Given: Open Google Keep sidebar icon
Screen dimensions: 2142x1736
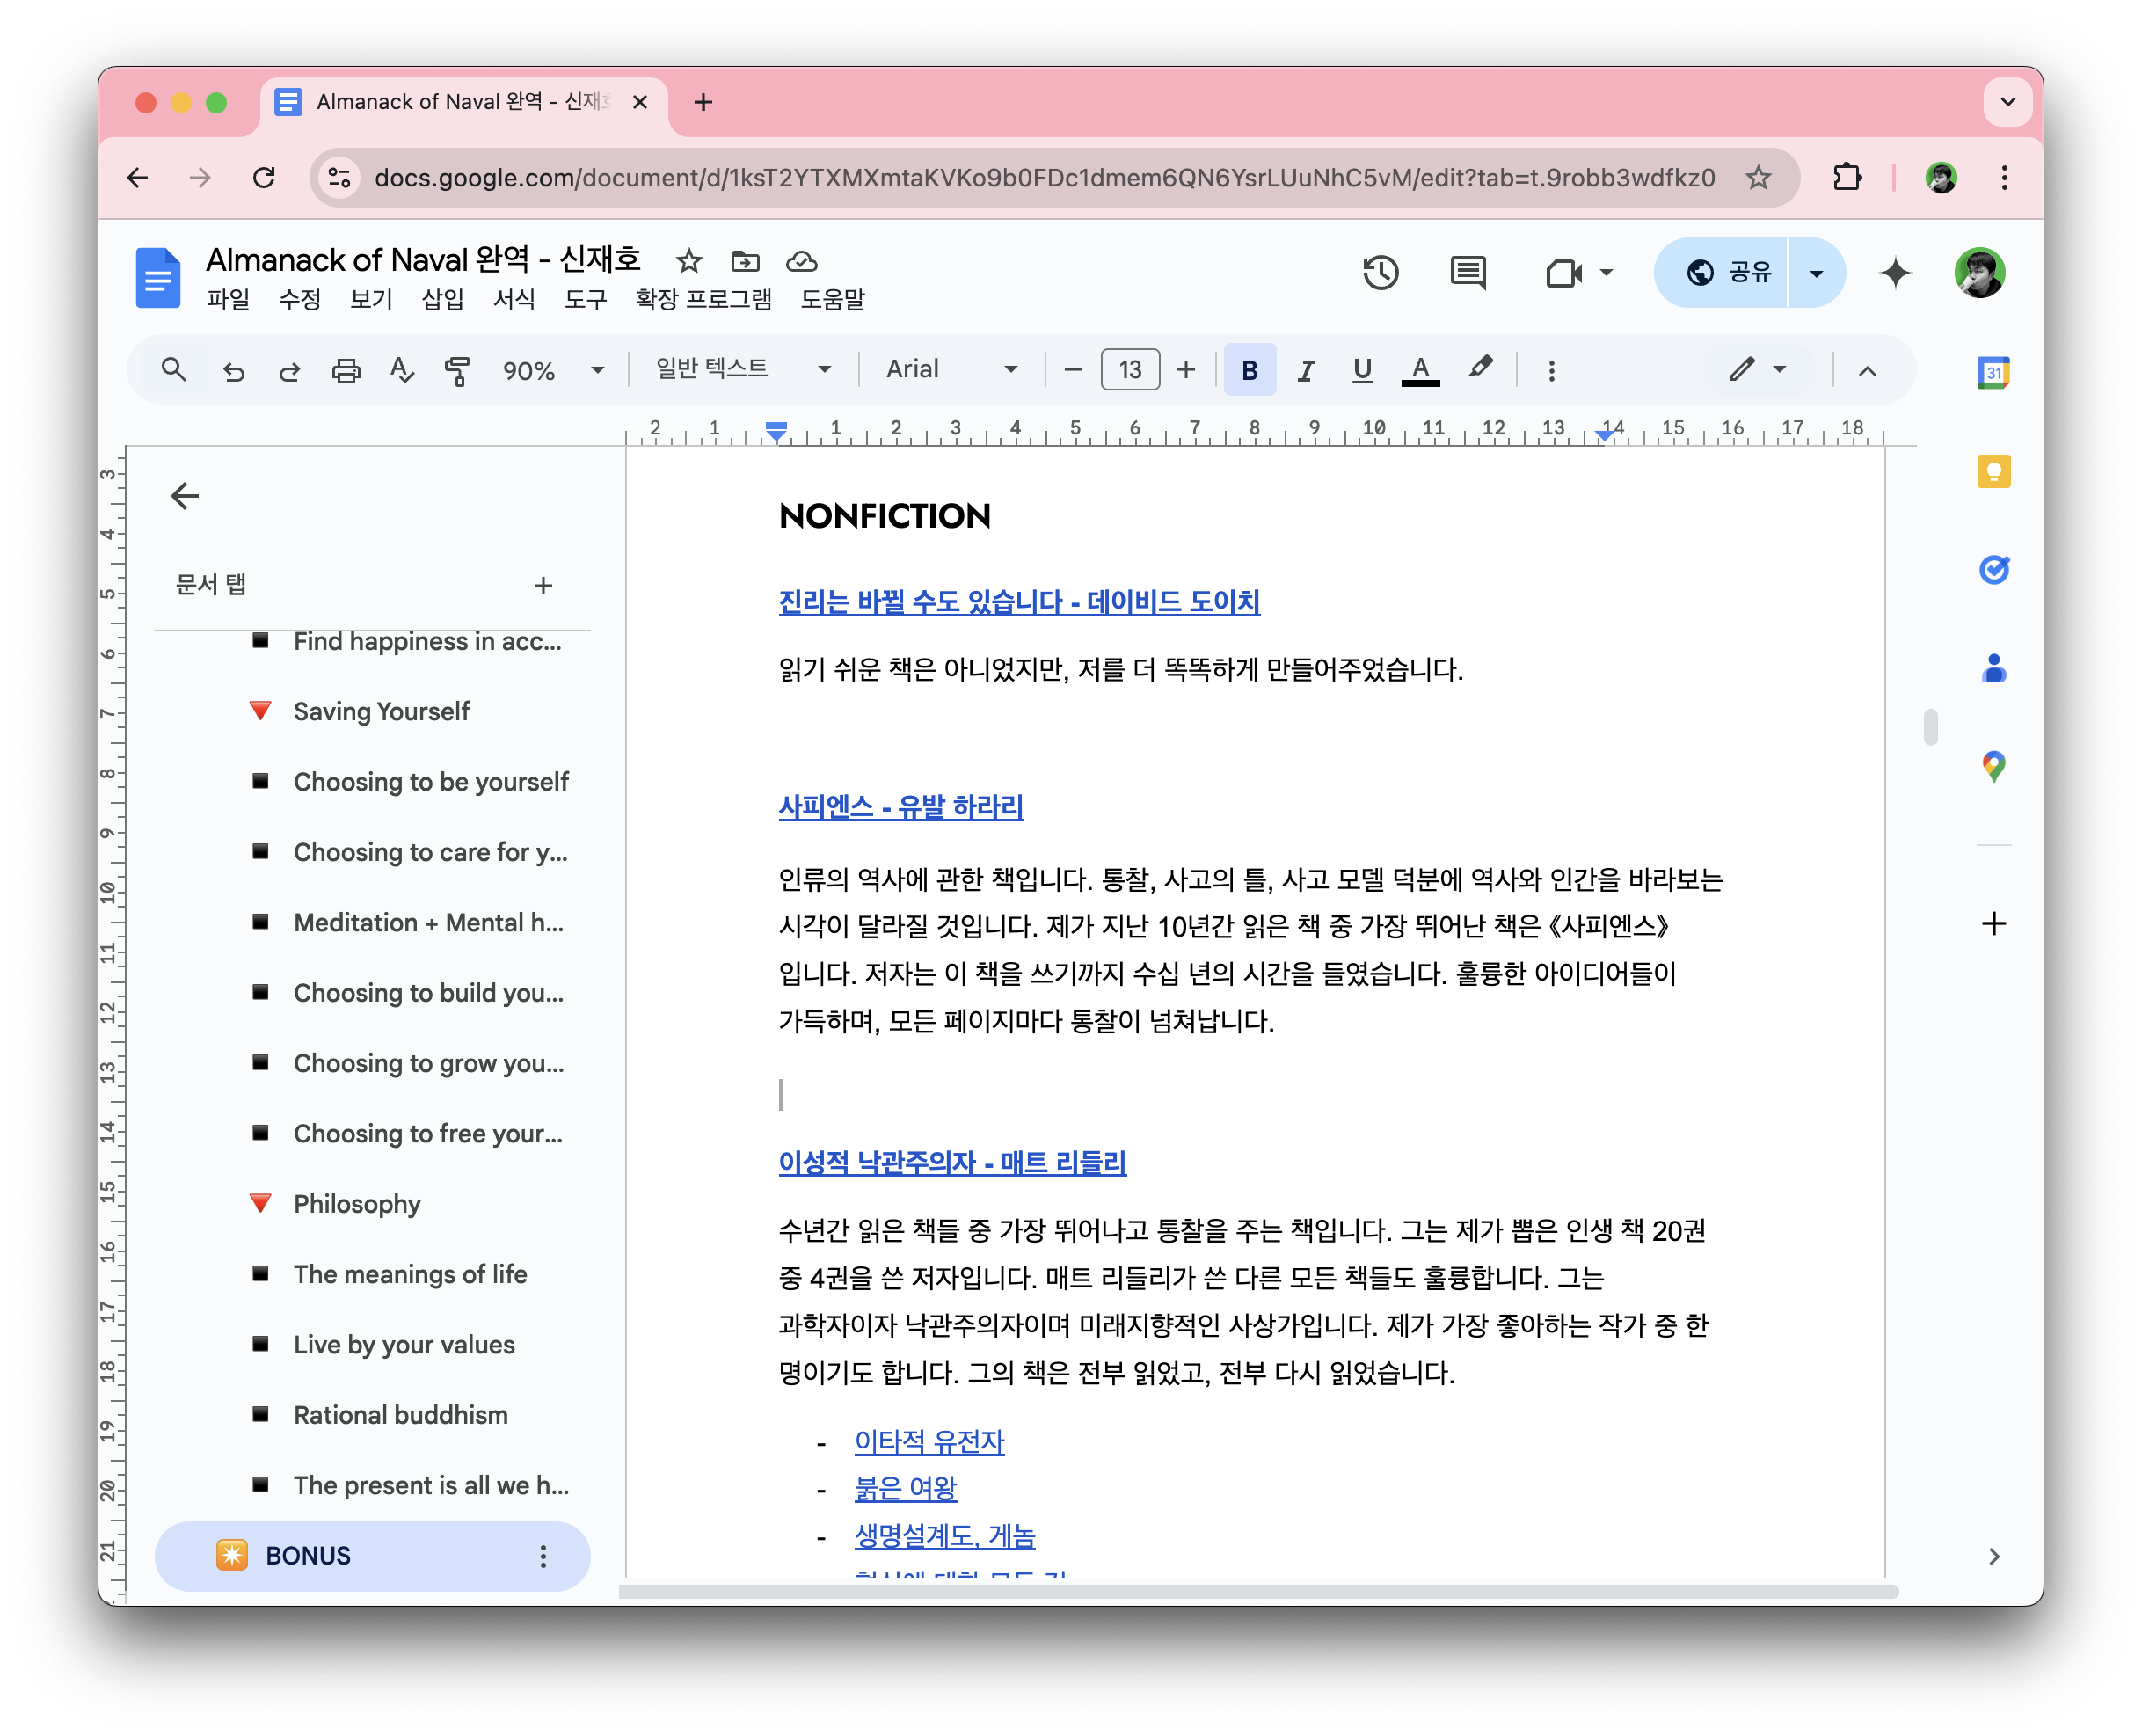Looking at the screenshot, I should [1993, 471].
